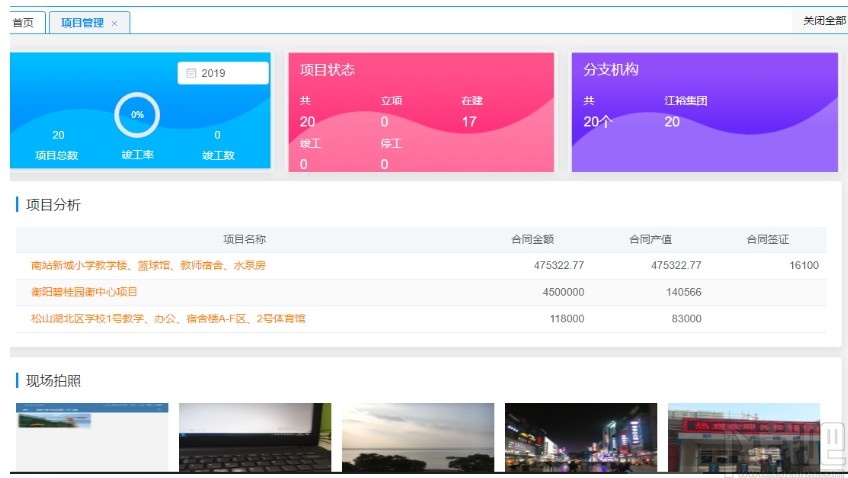The image size is (848, 478).
Task: Click the 合同产值 column header
Action: click(x=651, y=239)
